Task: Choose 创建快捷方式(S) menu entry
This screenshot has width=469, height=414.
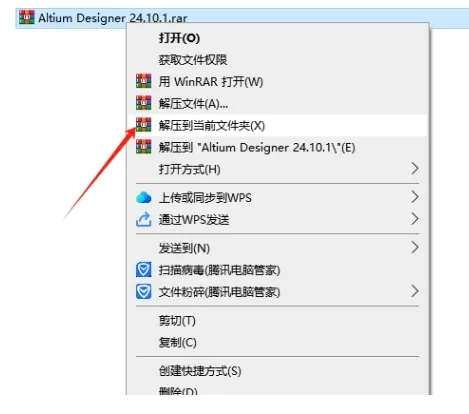Action: pos(200,371)
